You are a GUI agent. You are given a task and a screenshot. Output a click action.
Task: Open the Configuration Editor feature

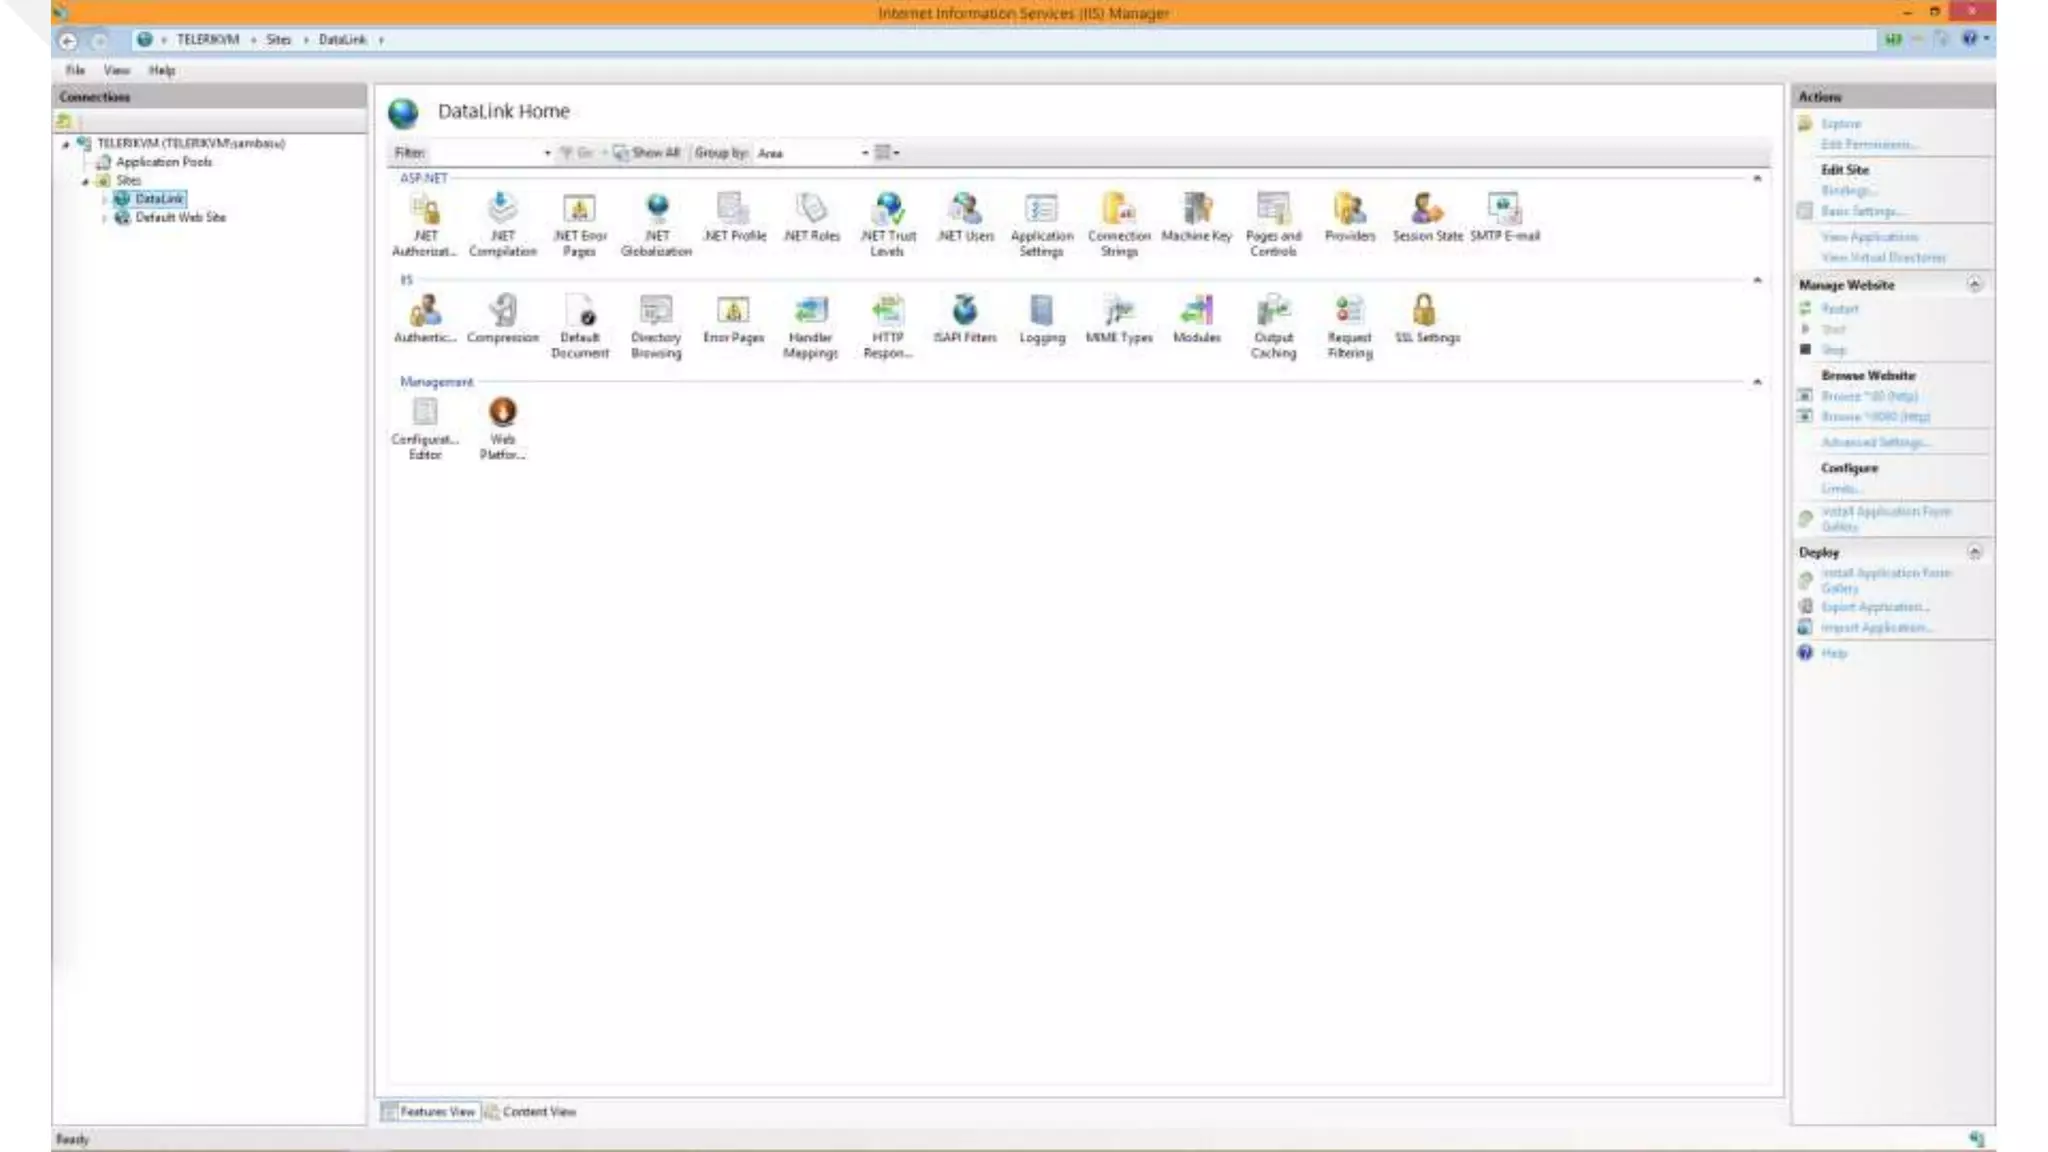tap(425, 428)
